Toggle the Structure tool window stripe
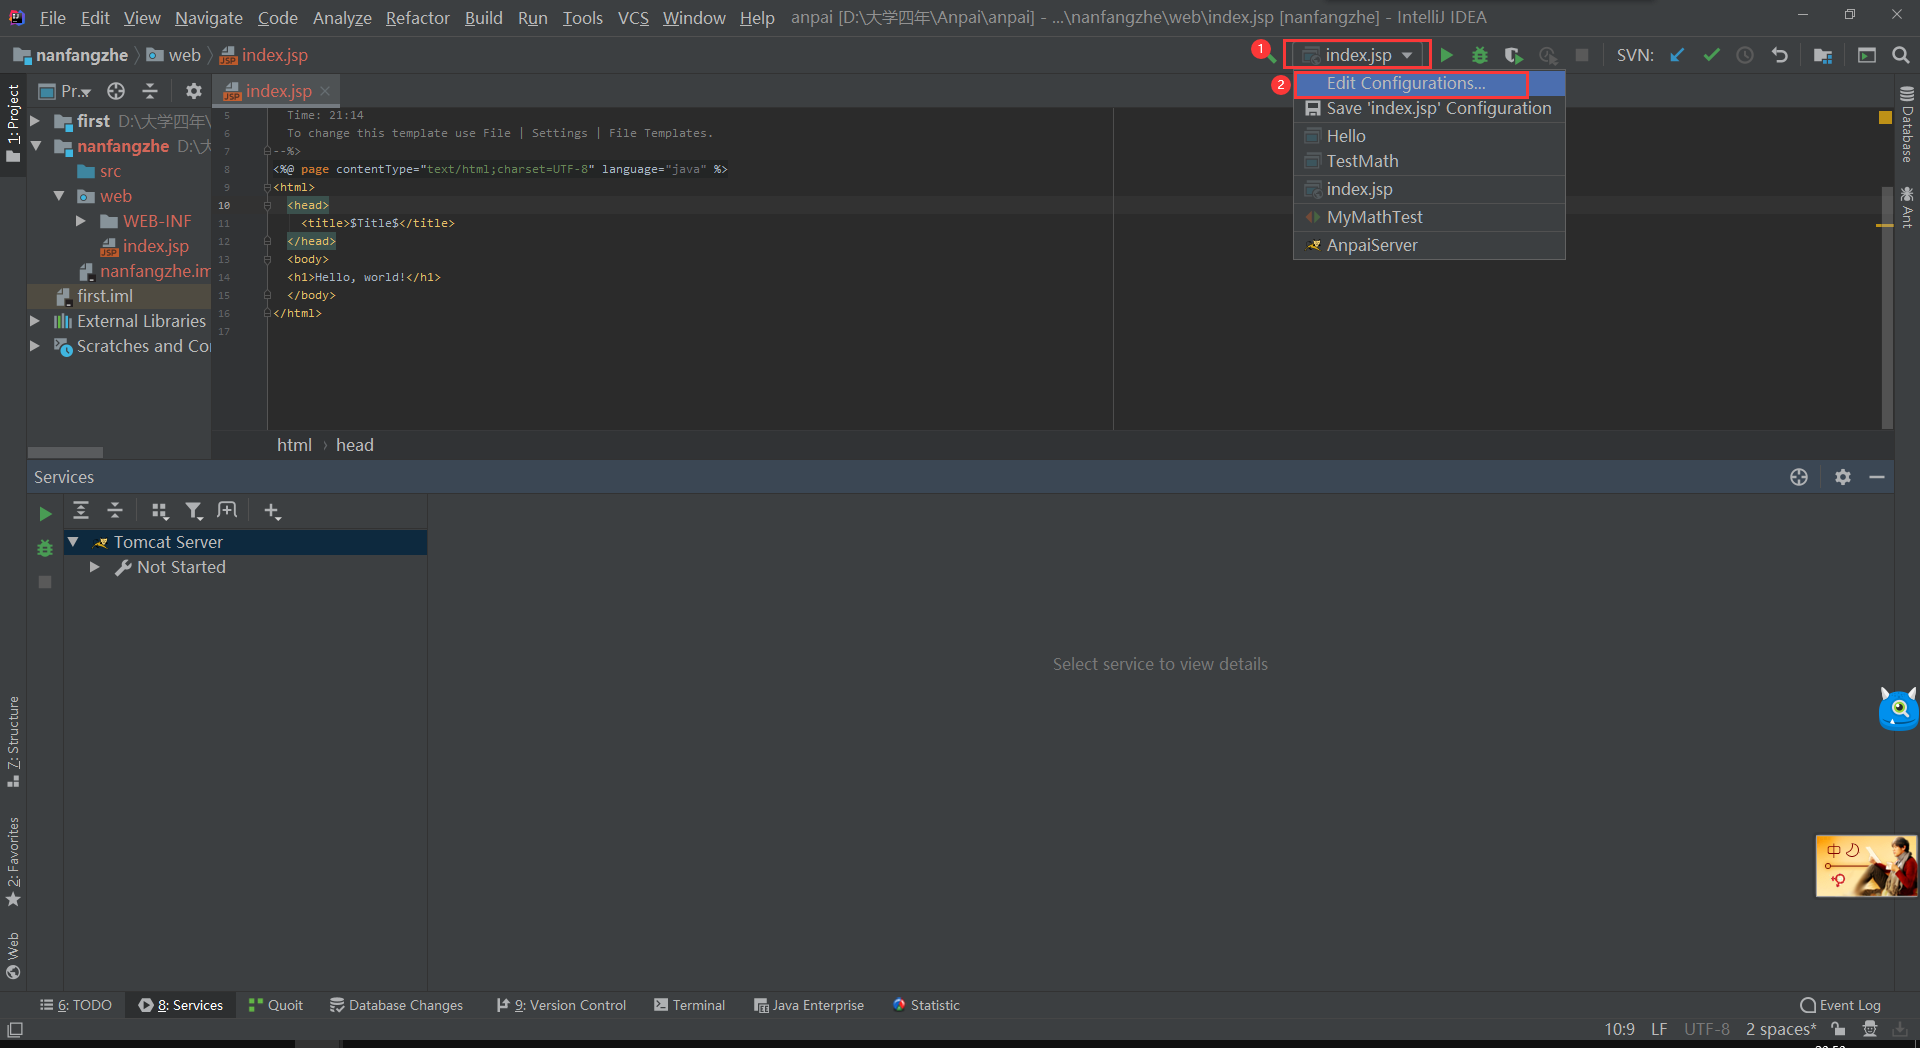Image resolution: width=1920 pixels, height=1048 pixels. pyautogui.click(x=13, y=742)
